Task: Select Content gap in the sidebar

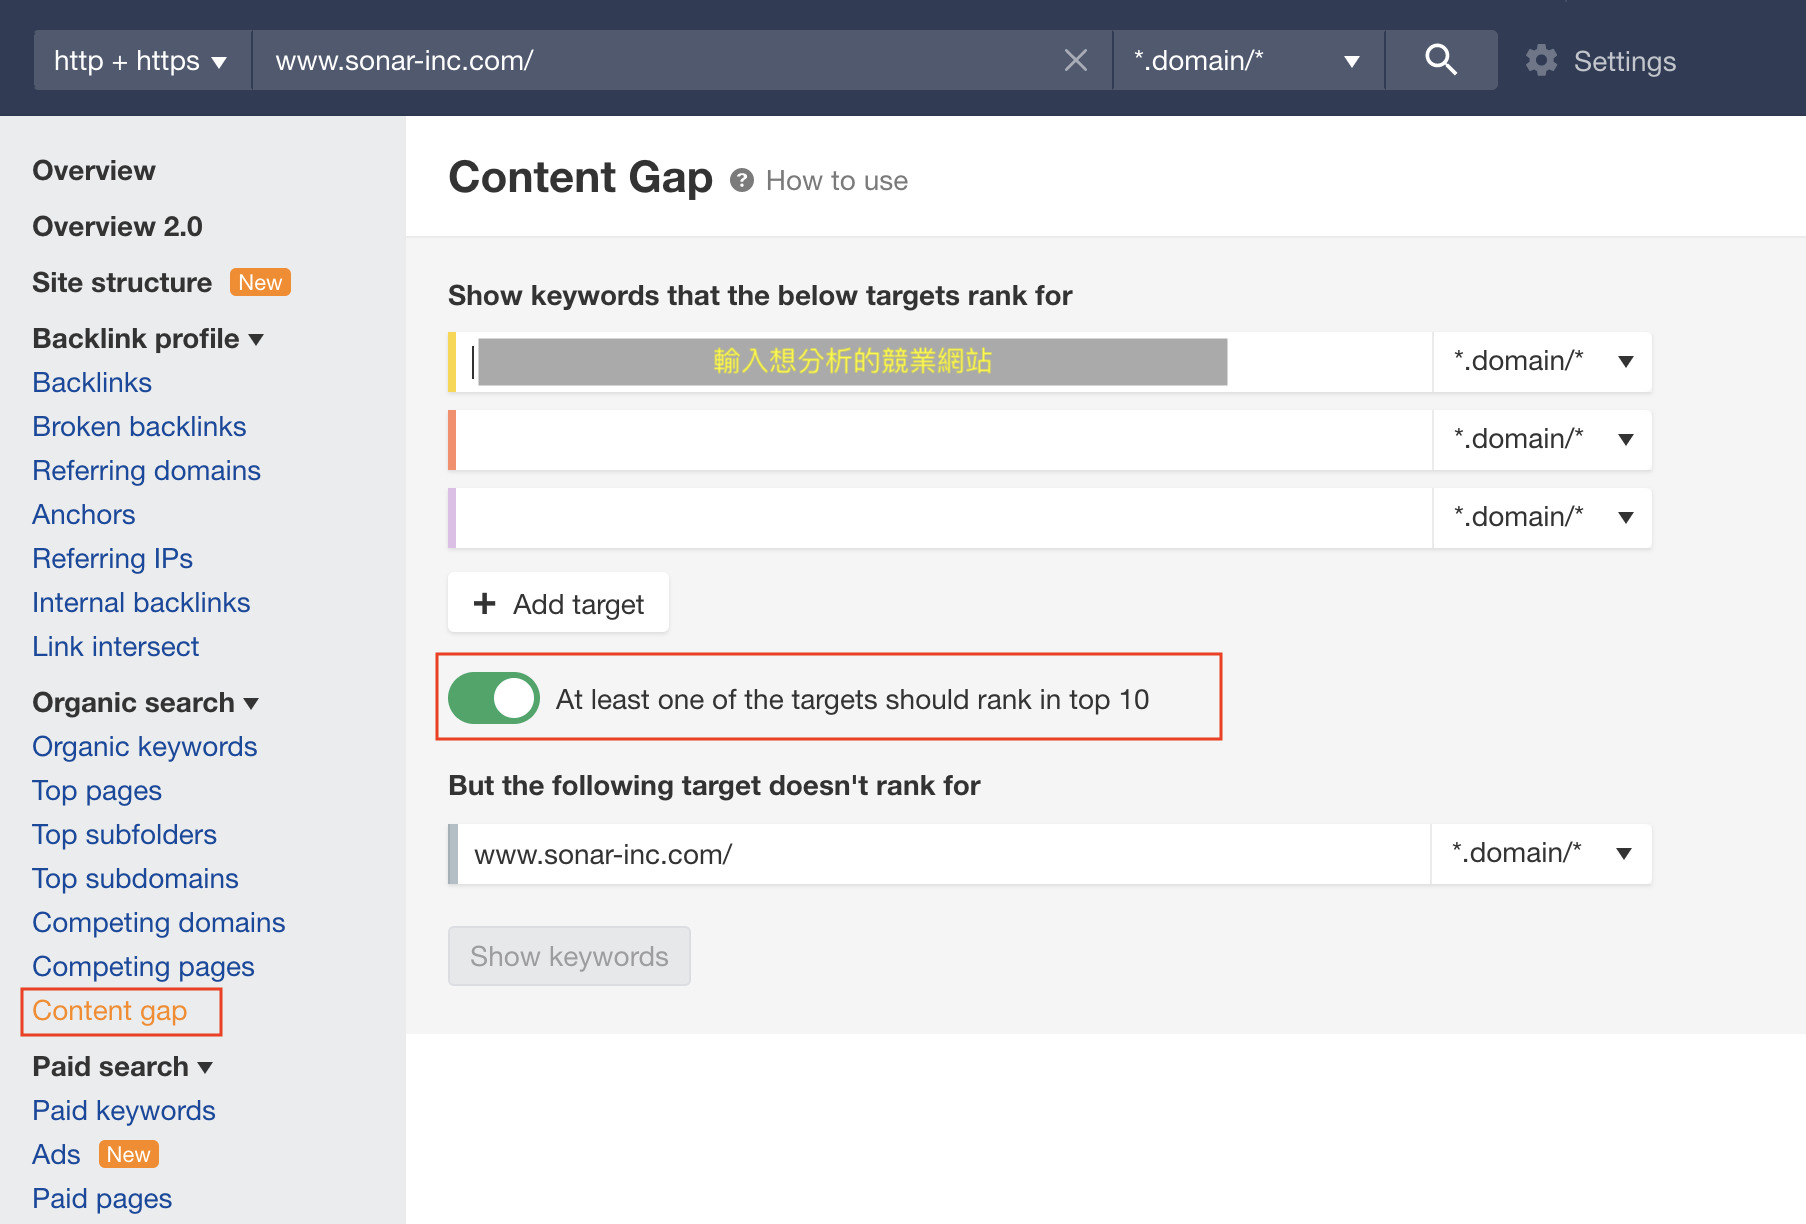Action: click(x=109, y=1011)
